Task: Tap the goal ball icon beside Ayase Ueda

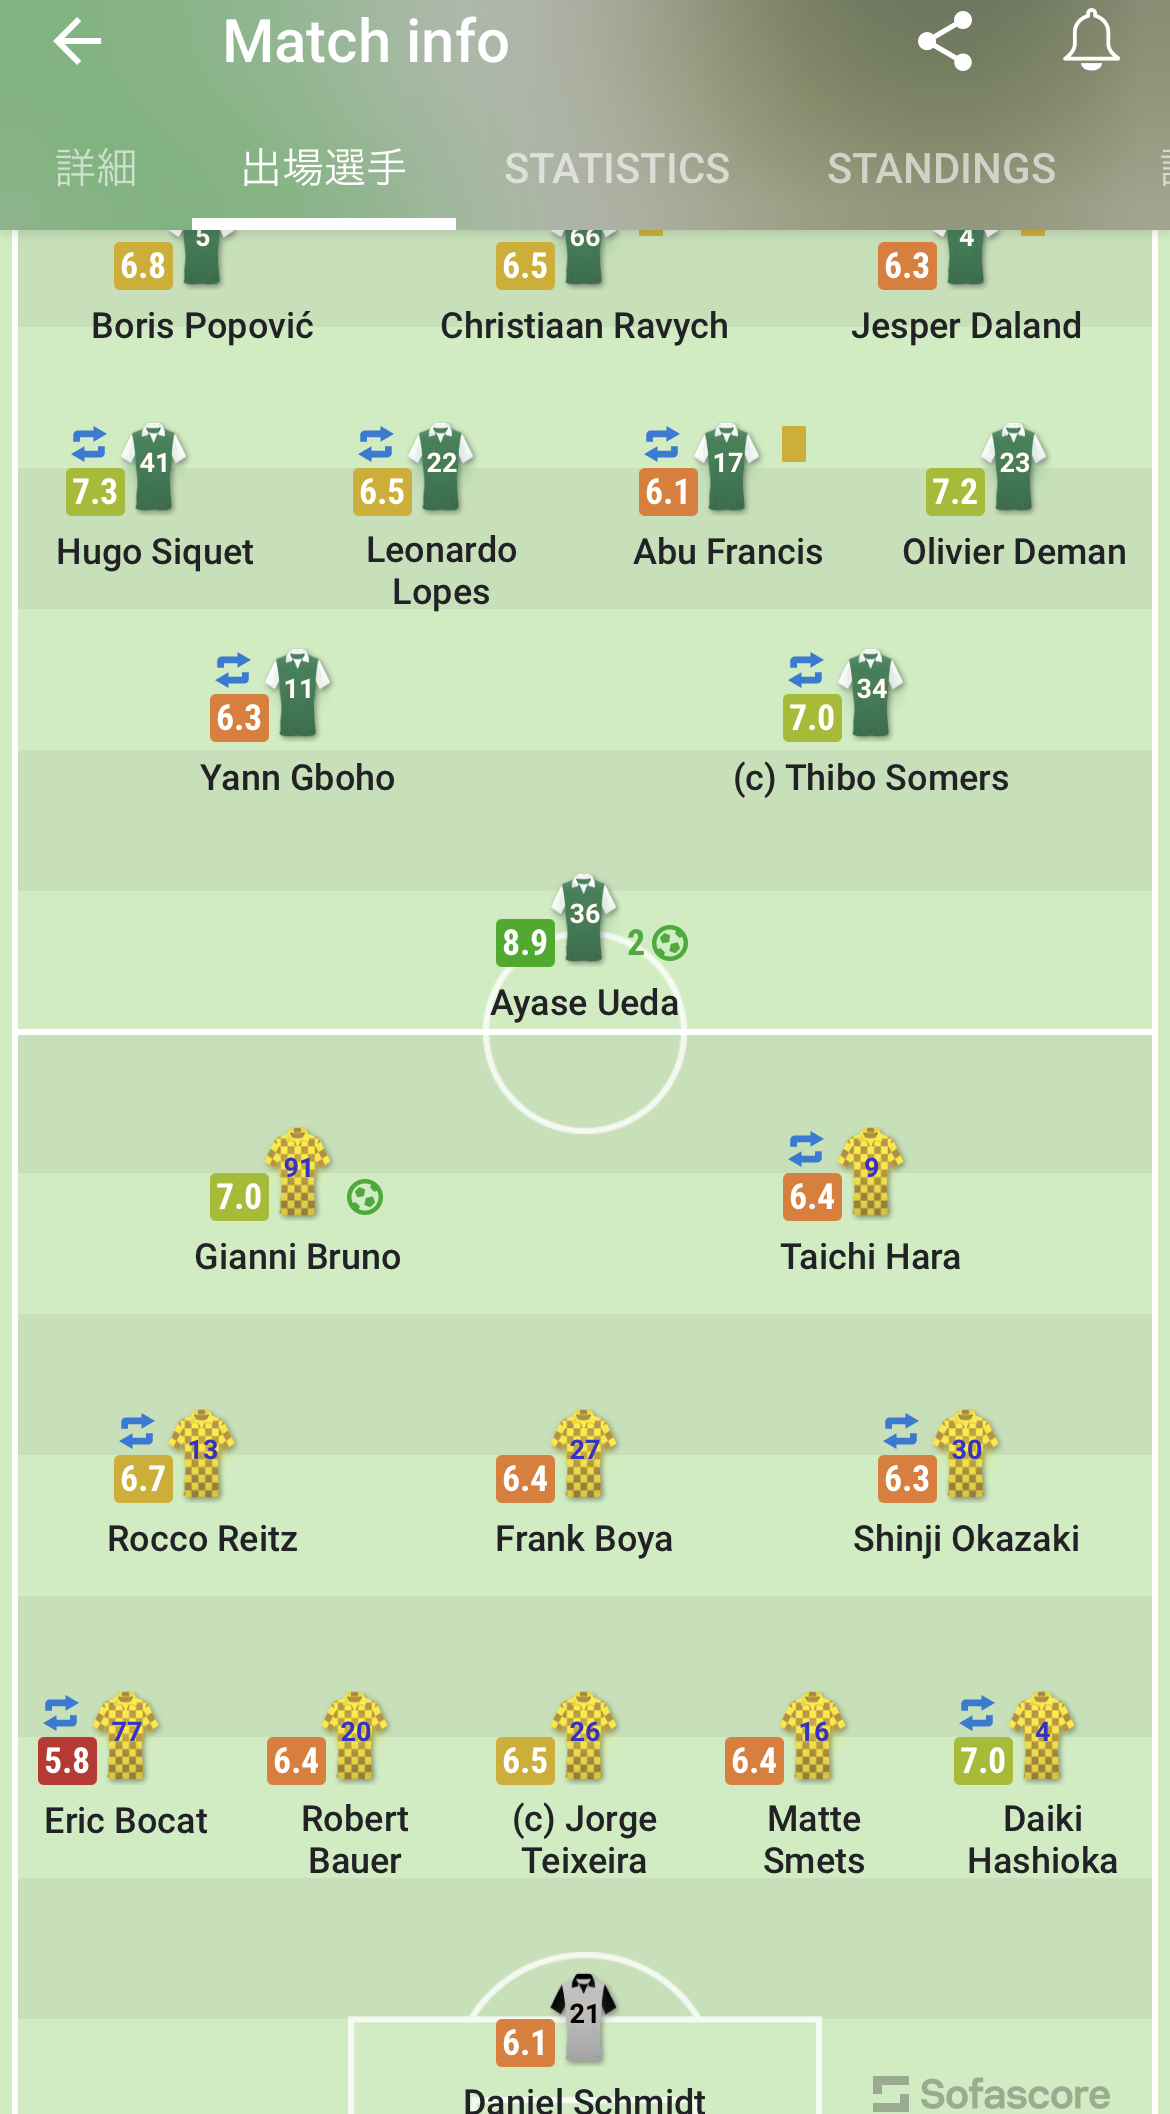Action: pyautogui.click(x=670, y=942)
